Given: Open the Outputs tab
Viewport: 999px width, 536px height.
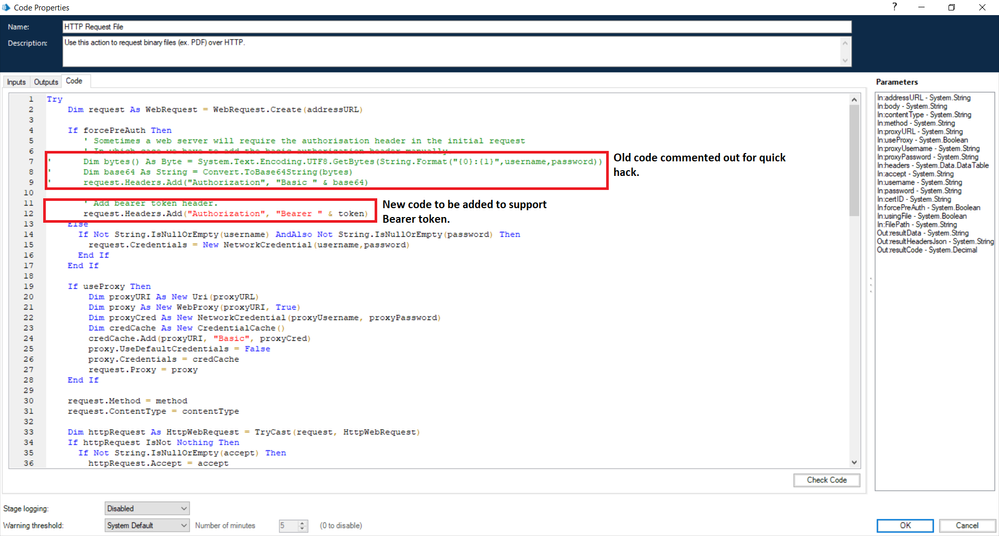Looking at the screenshot, I should 46,81.
